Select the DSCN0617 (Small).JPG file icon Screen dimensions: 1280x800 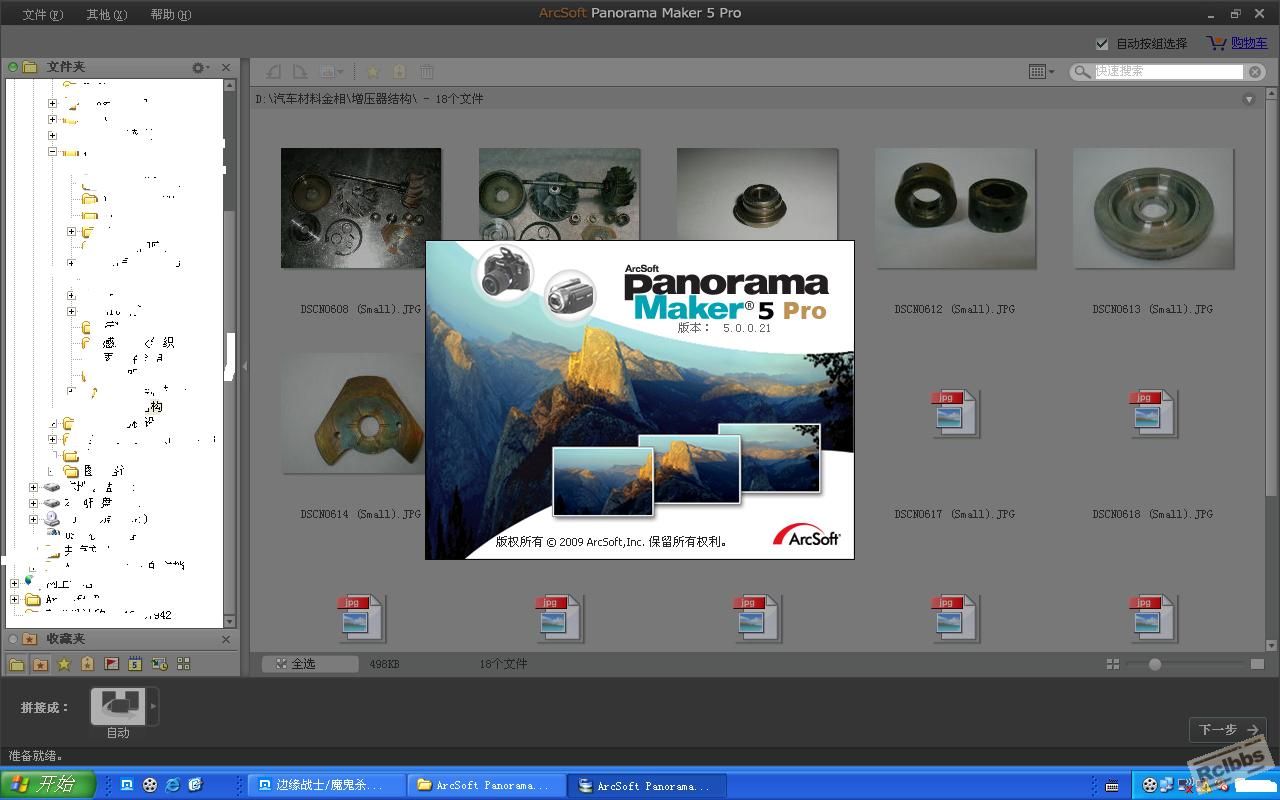[x=955, y=413]
